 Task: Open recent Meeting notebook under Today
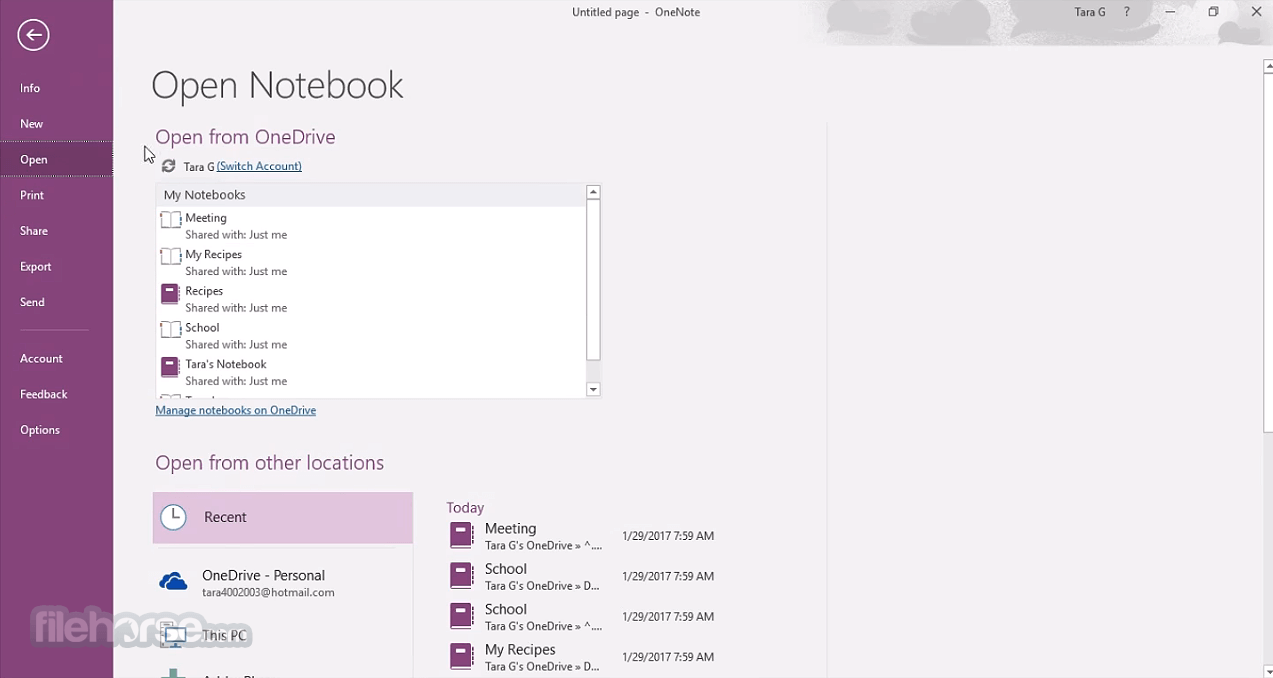(x=582, y=536)
